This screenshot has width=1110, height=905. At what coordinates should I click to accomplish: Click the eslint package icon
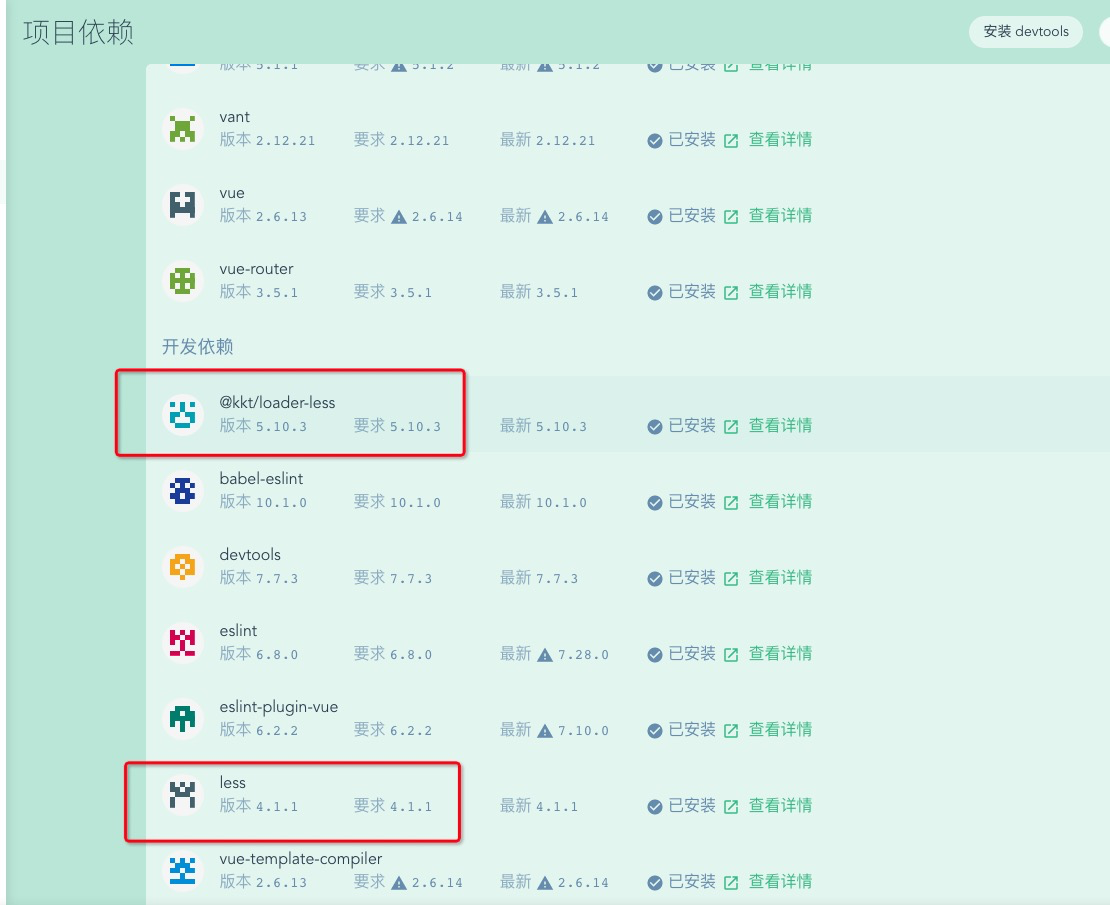click(180, 642)
